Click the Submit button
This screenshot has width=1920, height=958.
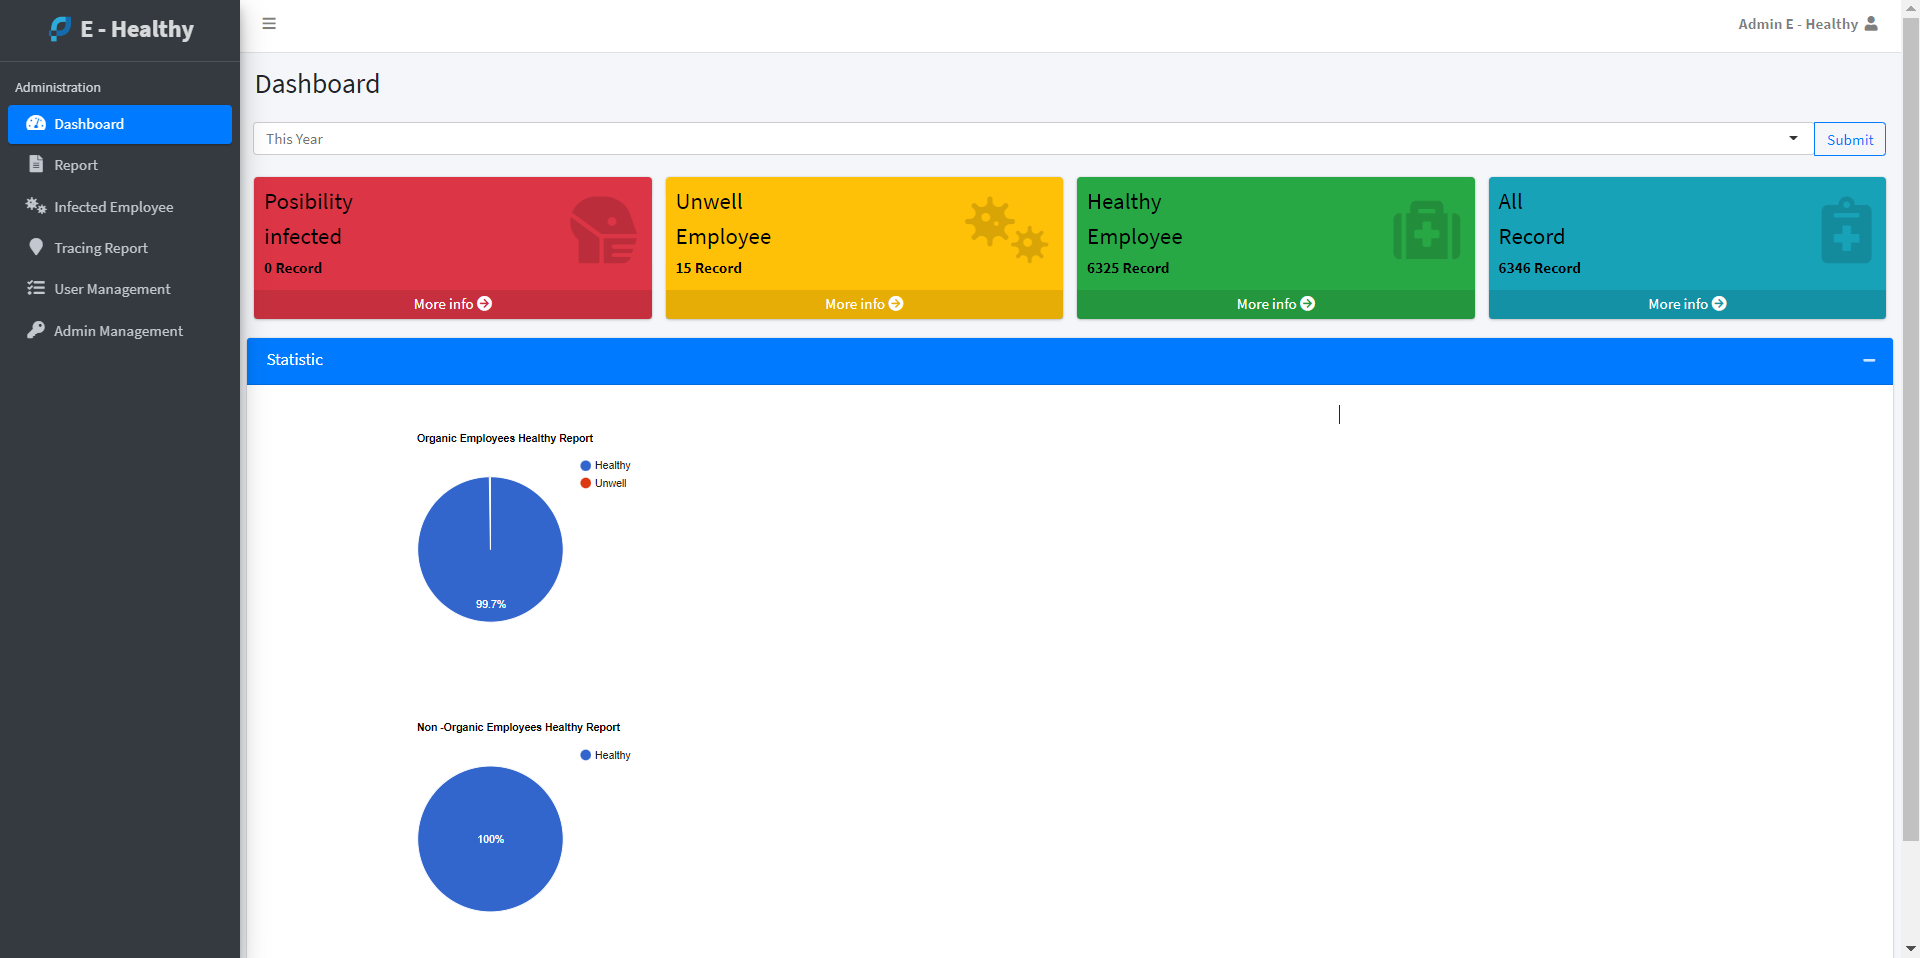click(x=1850, y=139)
